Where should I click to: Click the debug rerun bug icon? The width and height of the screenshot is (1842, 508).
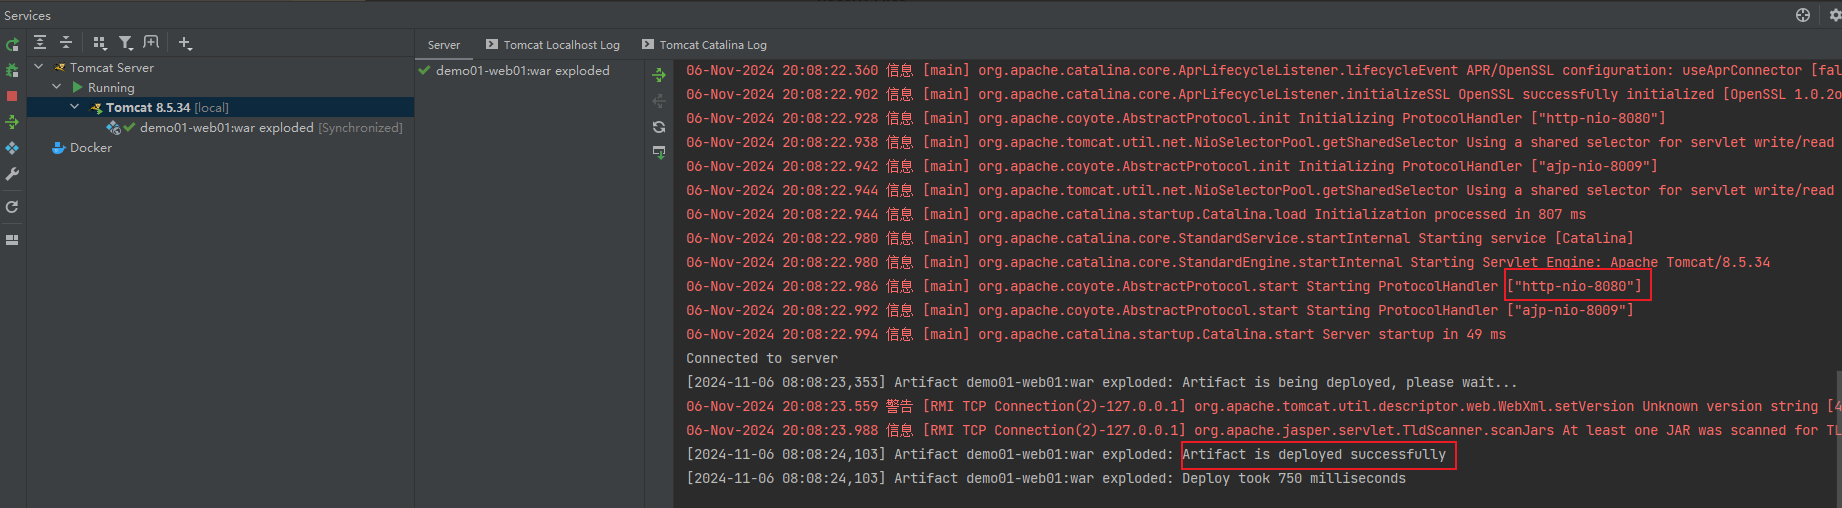12,70
